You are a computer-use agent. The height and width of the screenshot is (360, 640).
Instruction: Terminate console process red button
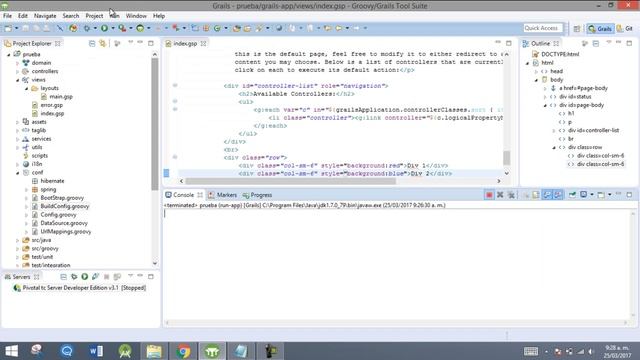[x=489, y=195]
